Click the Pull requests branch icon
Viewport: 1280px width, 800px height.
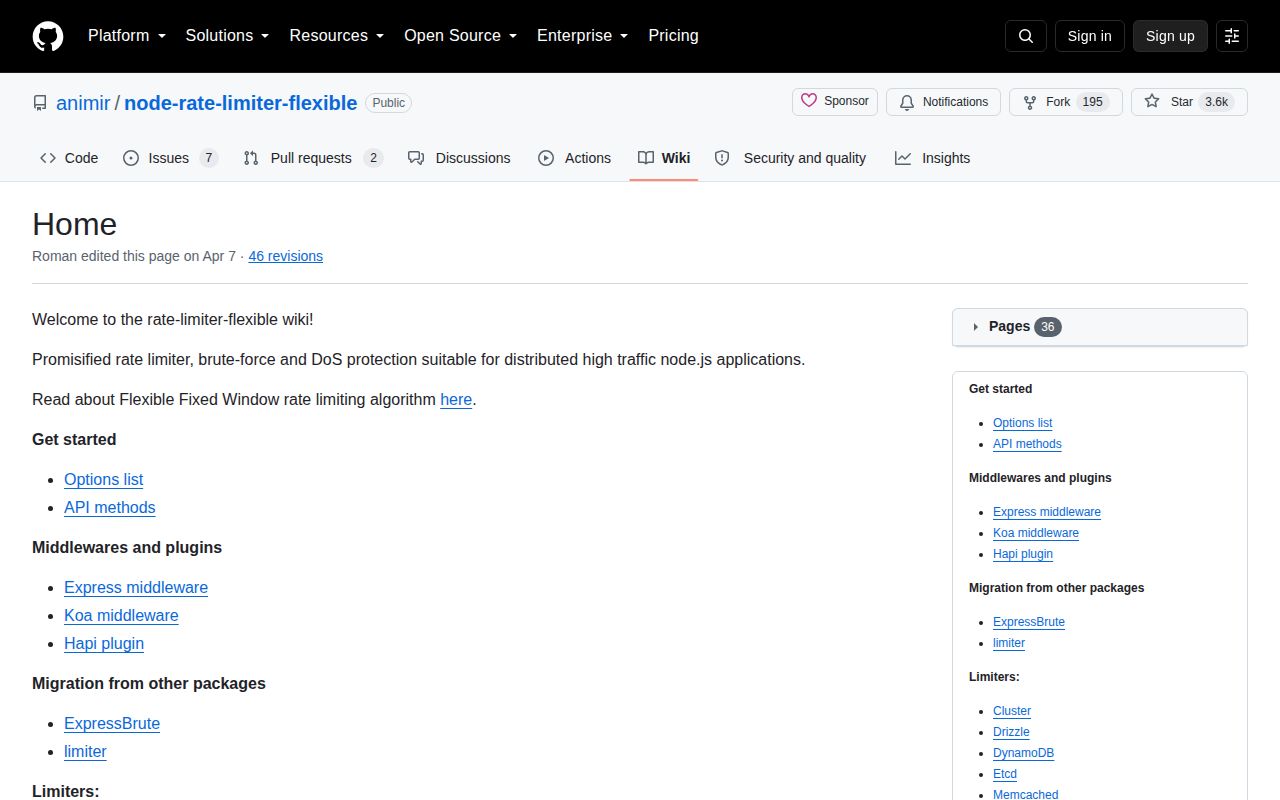[x=251, y=158]
